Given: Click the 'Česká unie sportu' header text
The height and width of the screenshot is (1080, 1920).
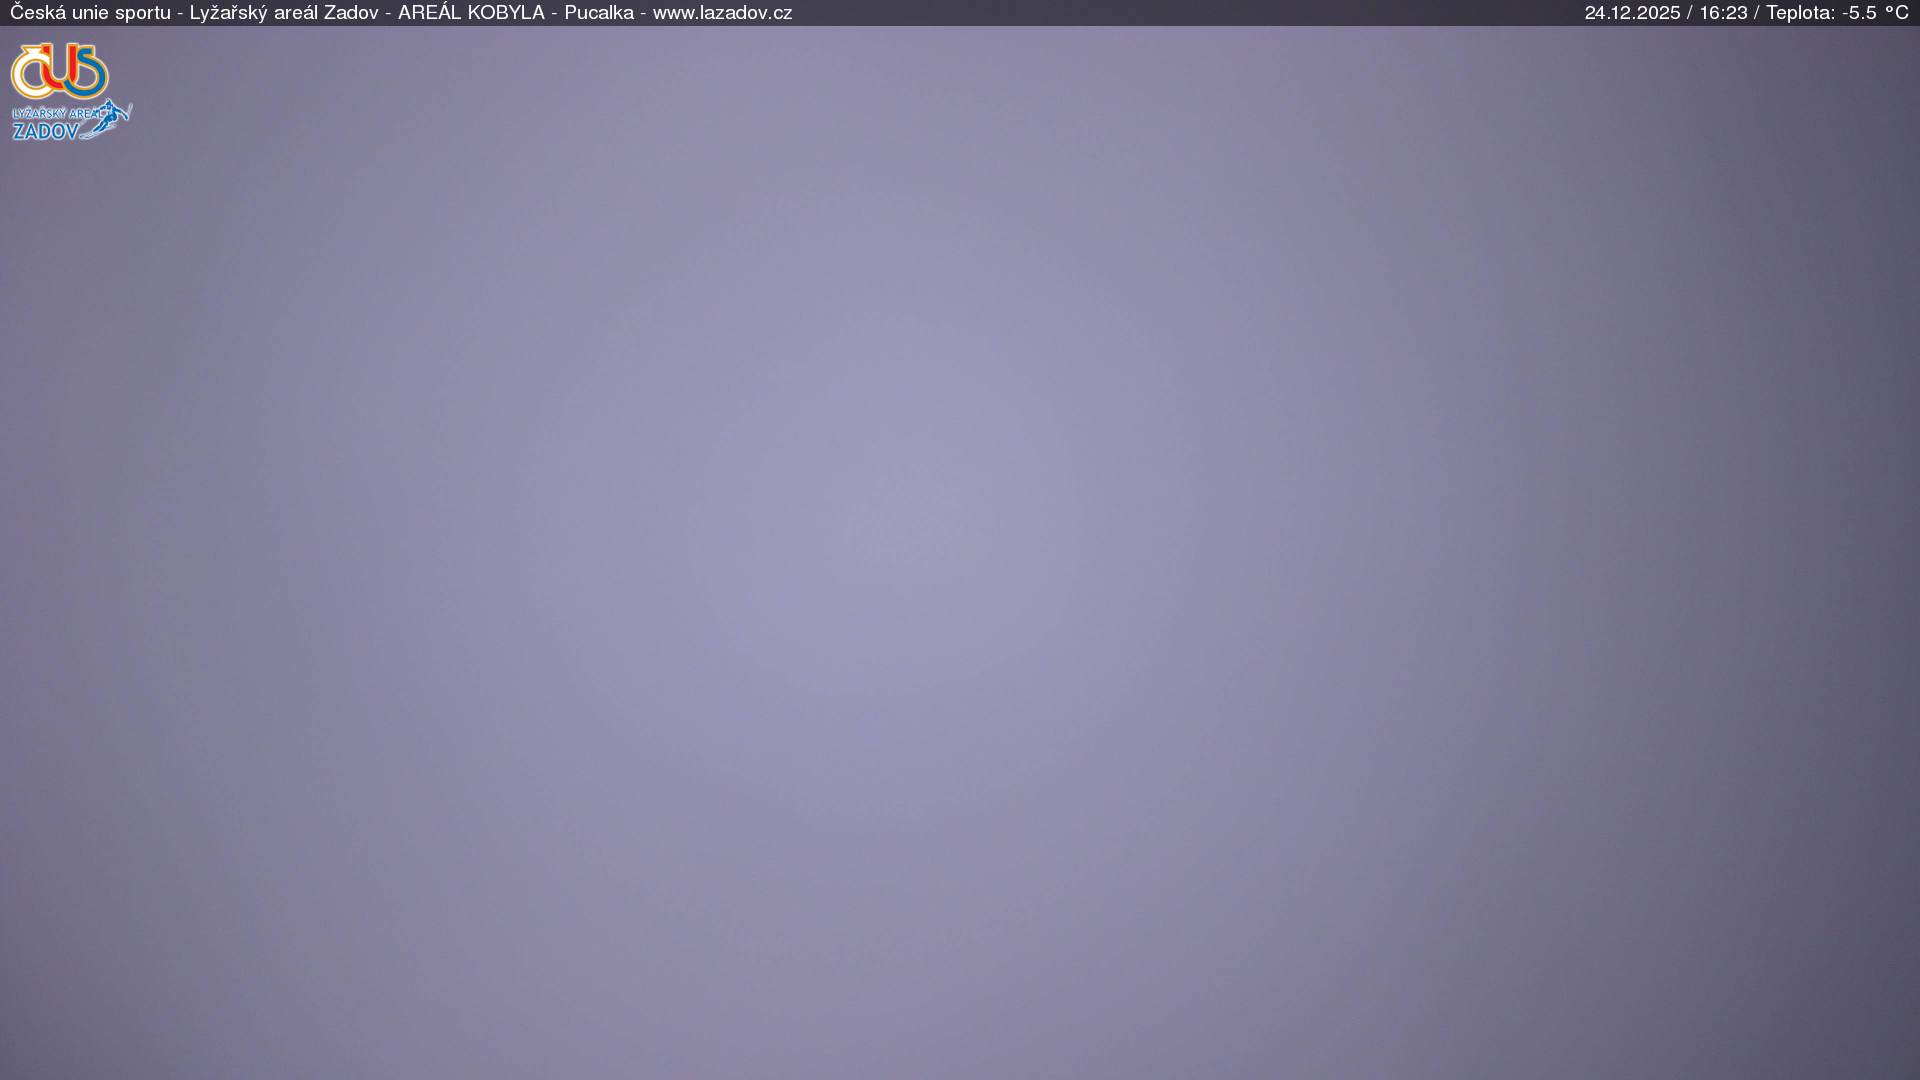Looking at the screenshot, I should [90, 13].
